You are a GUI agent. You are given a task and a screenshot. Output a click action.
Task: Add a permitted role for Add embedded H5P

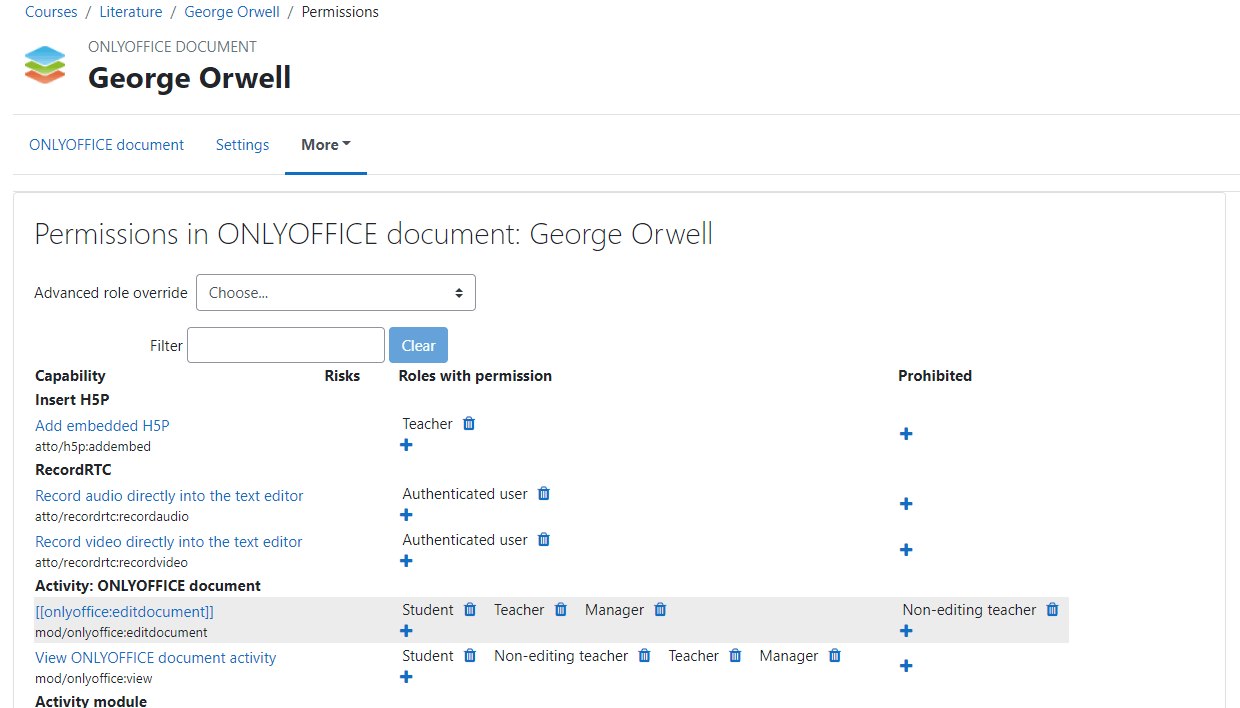406,445
